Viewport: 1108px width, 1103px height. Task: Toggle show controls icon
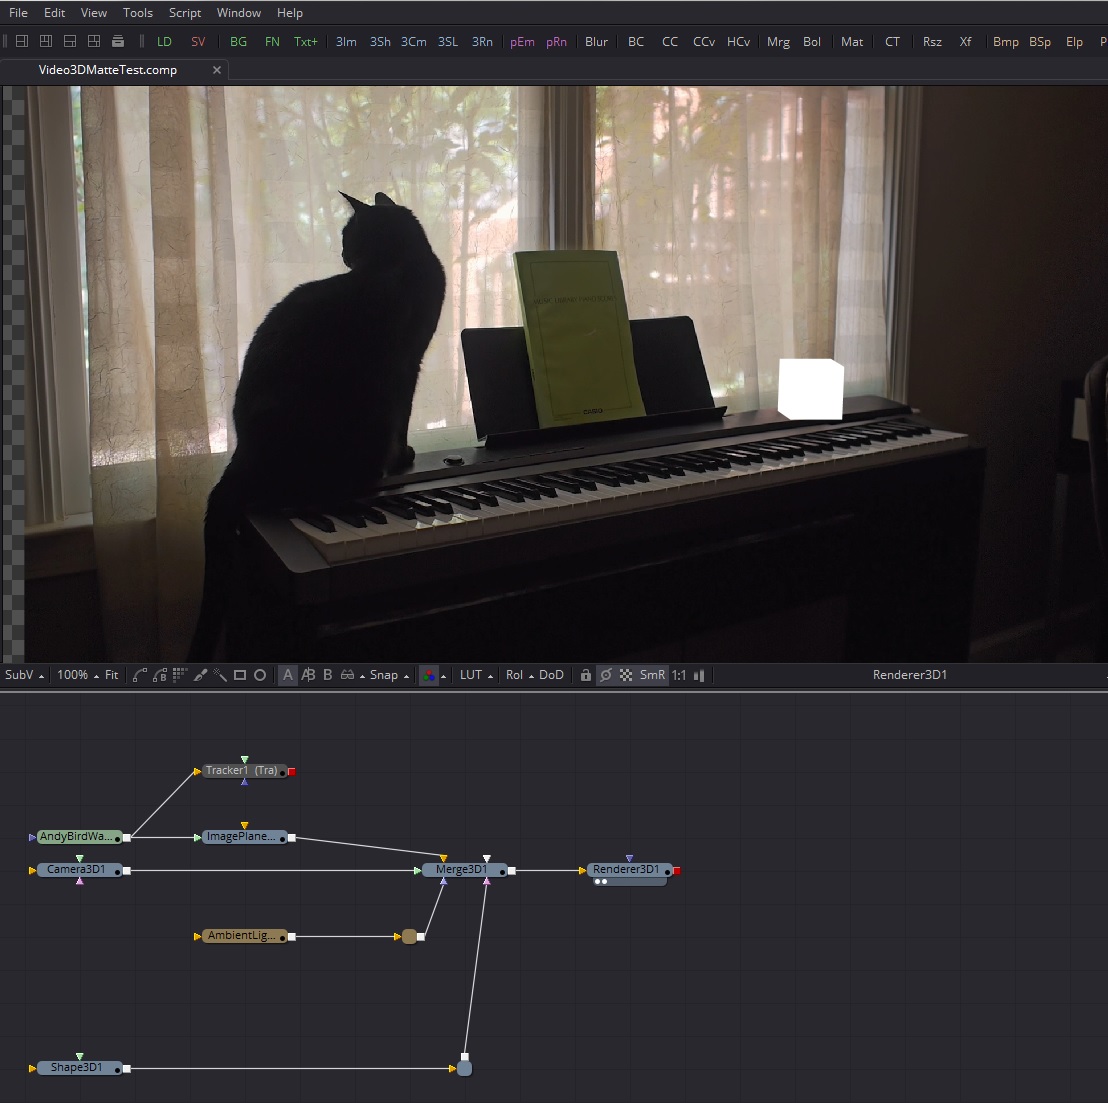pyautogui.click(x=606, y=675)
